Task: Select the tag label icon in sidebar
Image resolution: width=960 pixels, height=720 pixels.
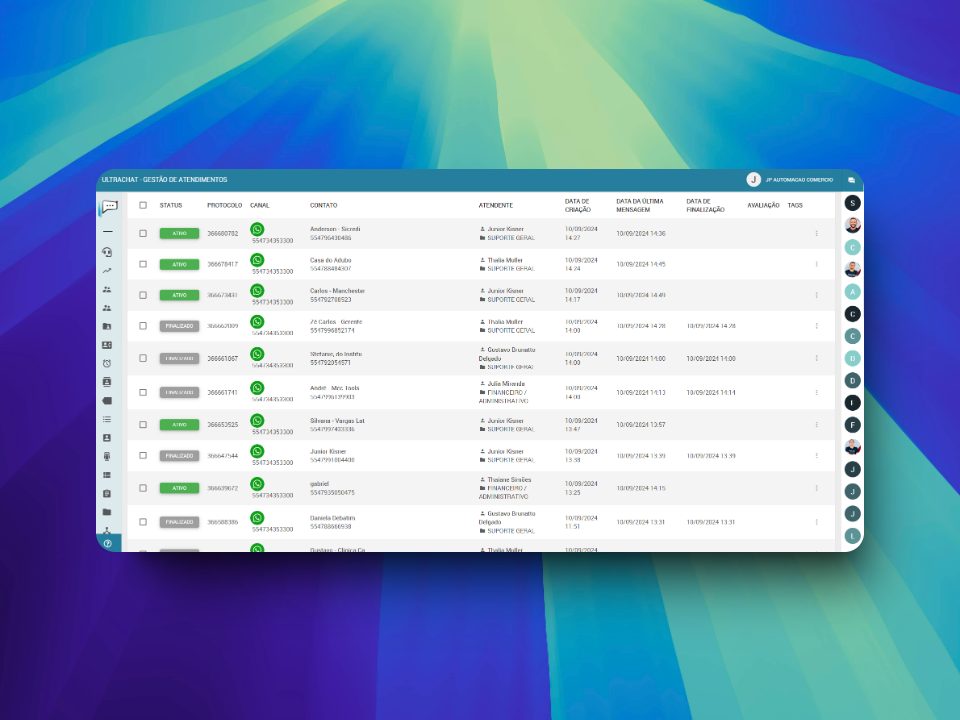Action: pos(107,401)
